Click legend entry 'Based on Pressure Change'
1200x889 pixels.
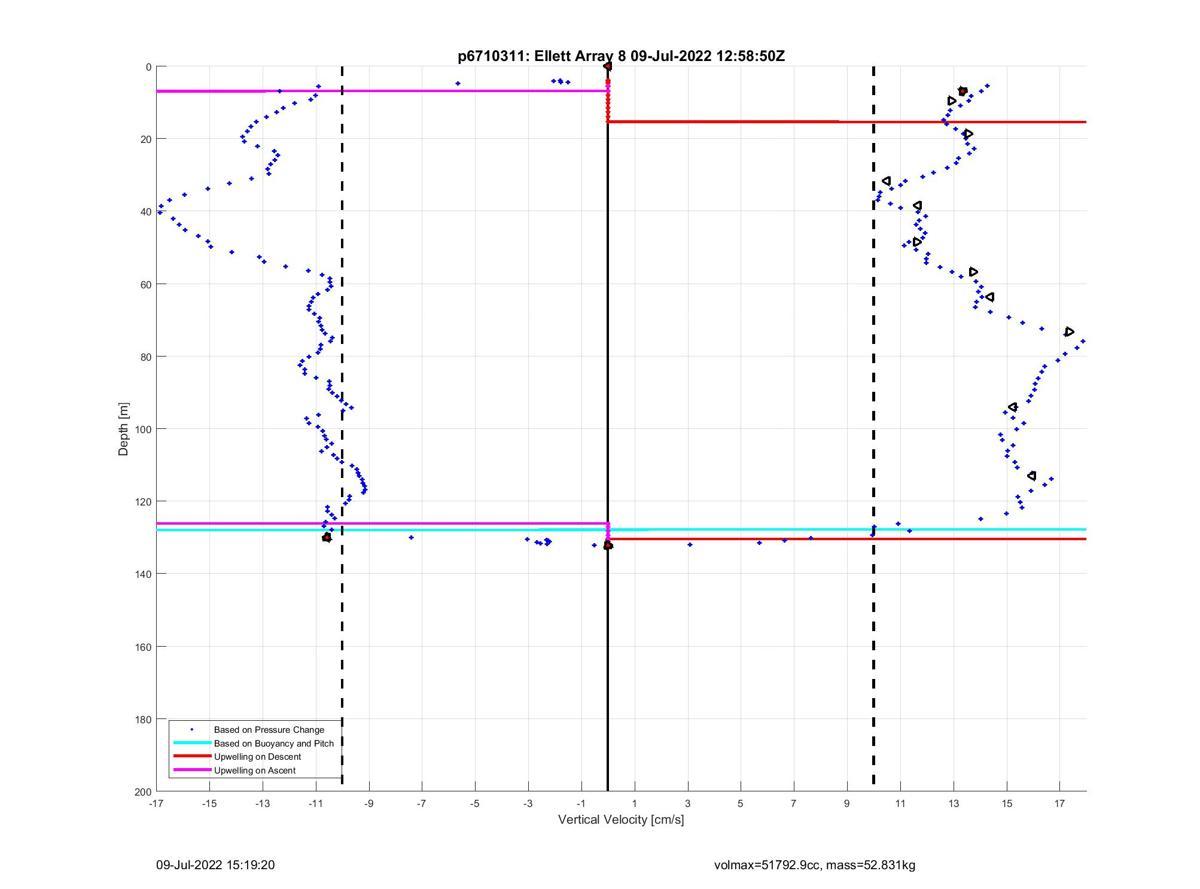(x=269, y=730)
